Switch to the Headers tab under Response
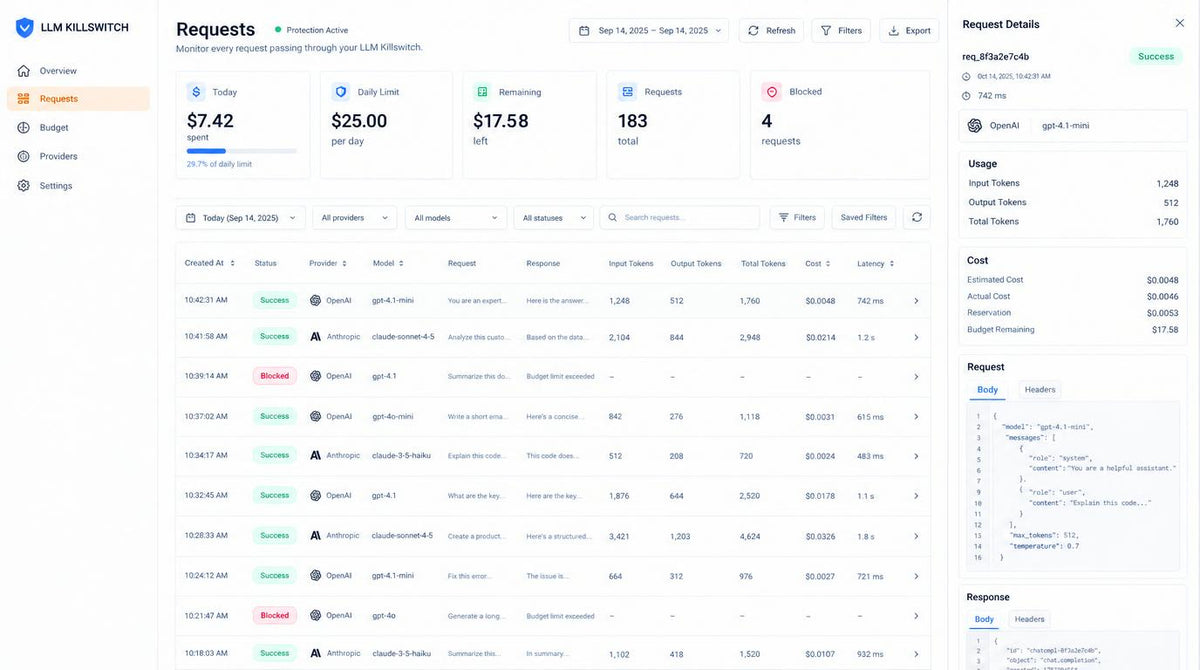The width and height of the screenshot is (1200, 670). click(x=1030, y=619)
